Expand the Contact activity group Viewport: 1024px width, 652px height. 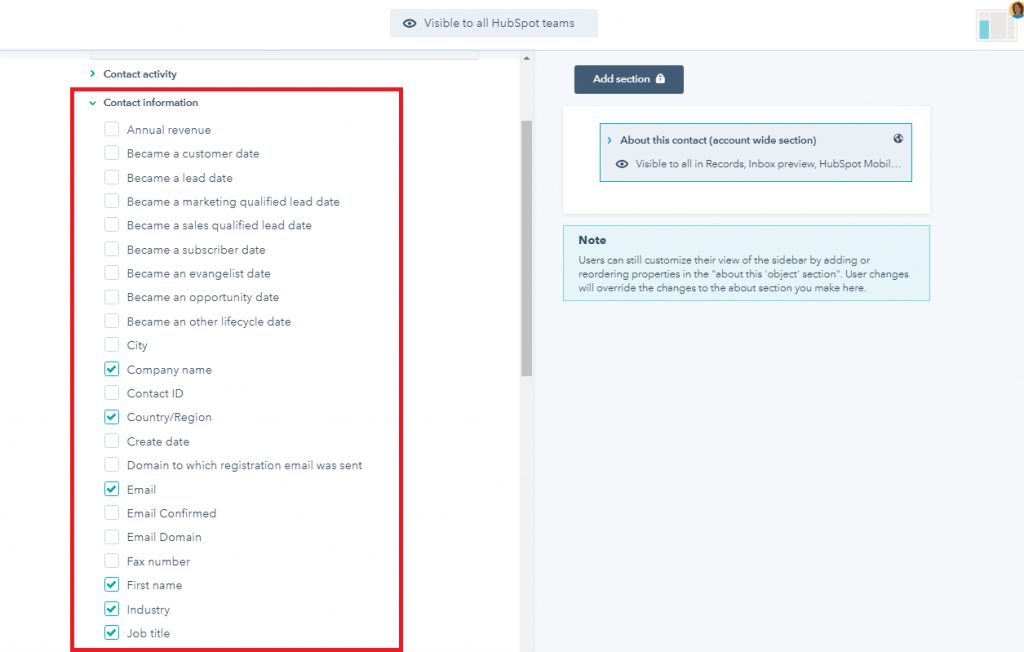(92, 74)
